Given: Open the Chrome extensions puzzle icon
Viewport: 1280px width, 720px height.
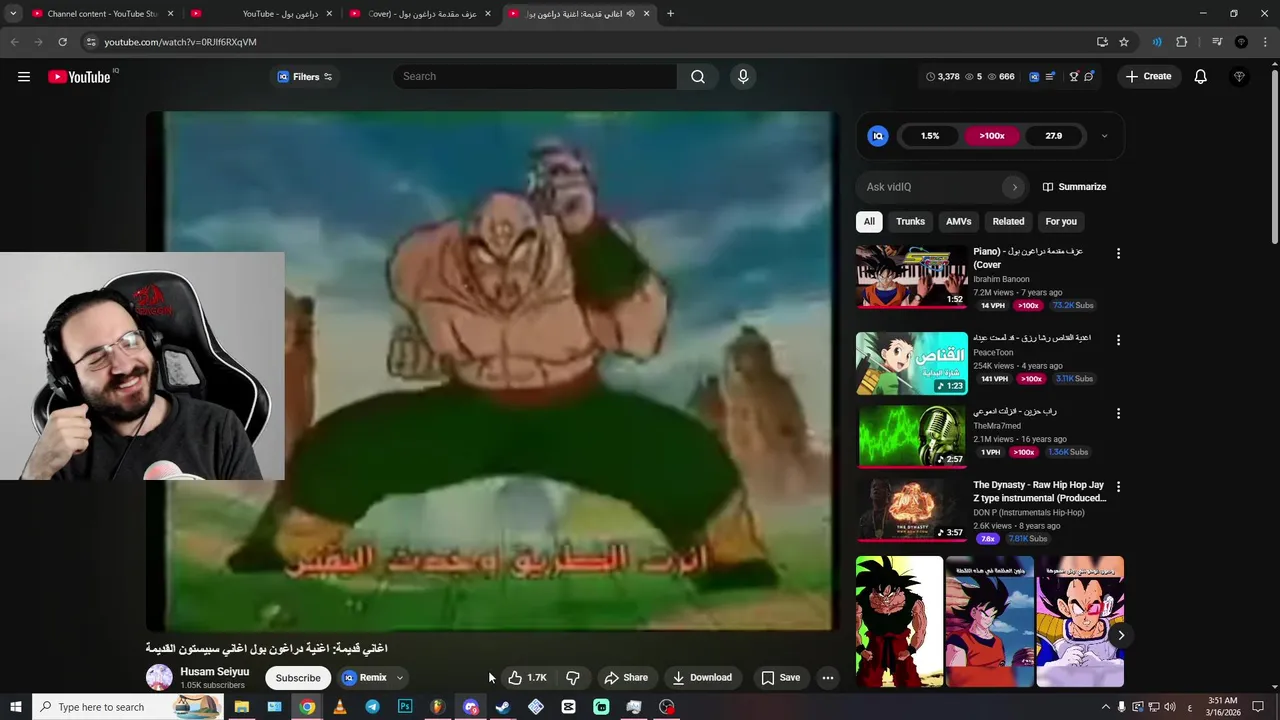Looking at the screenshot, I should (x=1182, y=42).
